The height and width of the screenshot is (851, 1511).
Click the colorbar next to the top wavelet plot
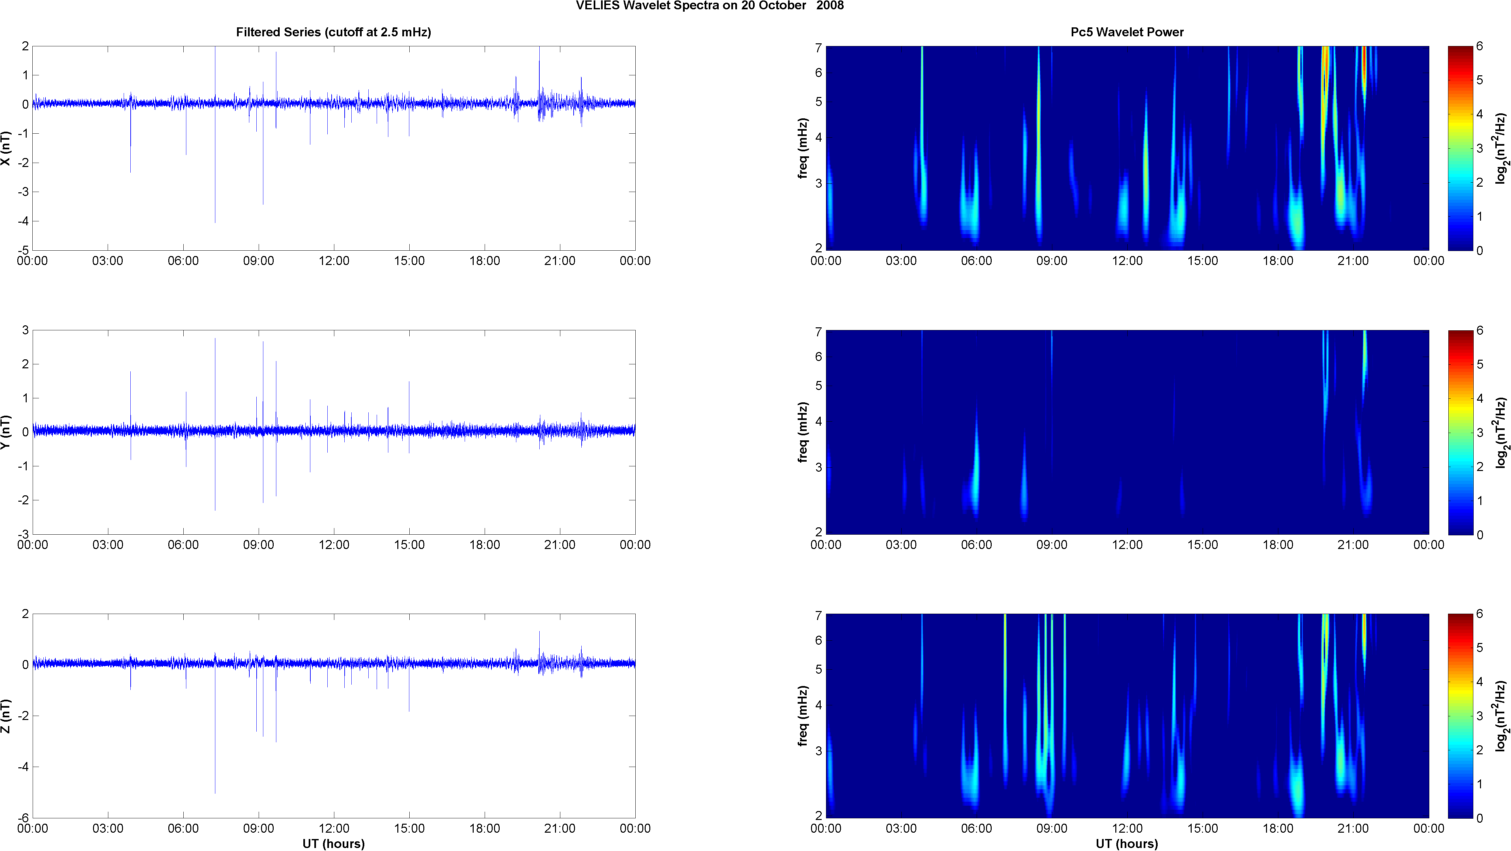click(x=1460, y=148)
